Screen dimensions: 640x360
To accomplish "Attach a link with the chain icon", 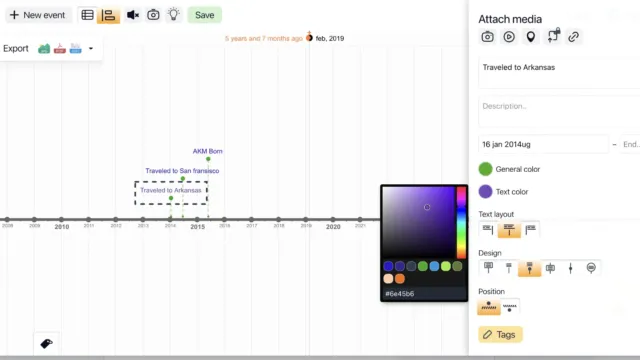I will pos(573,37).
